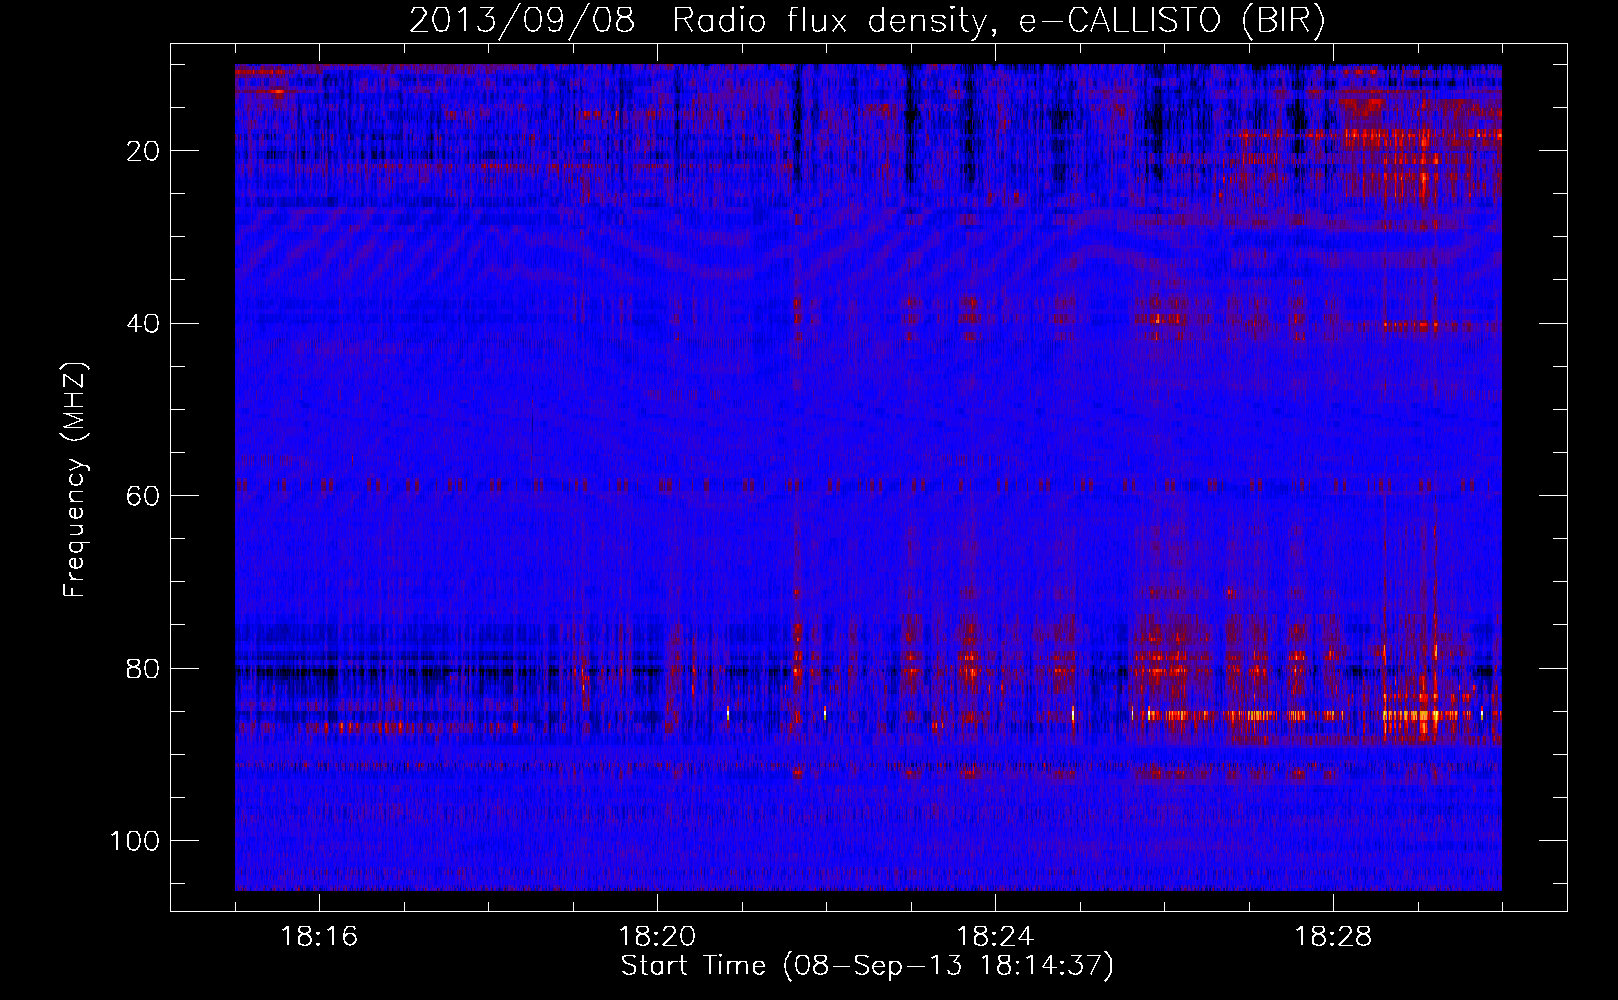Click the time tick label "18:20"
Viewport: 1618px width, 1000px height.
(x=657, y=936)
